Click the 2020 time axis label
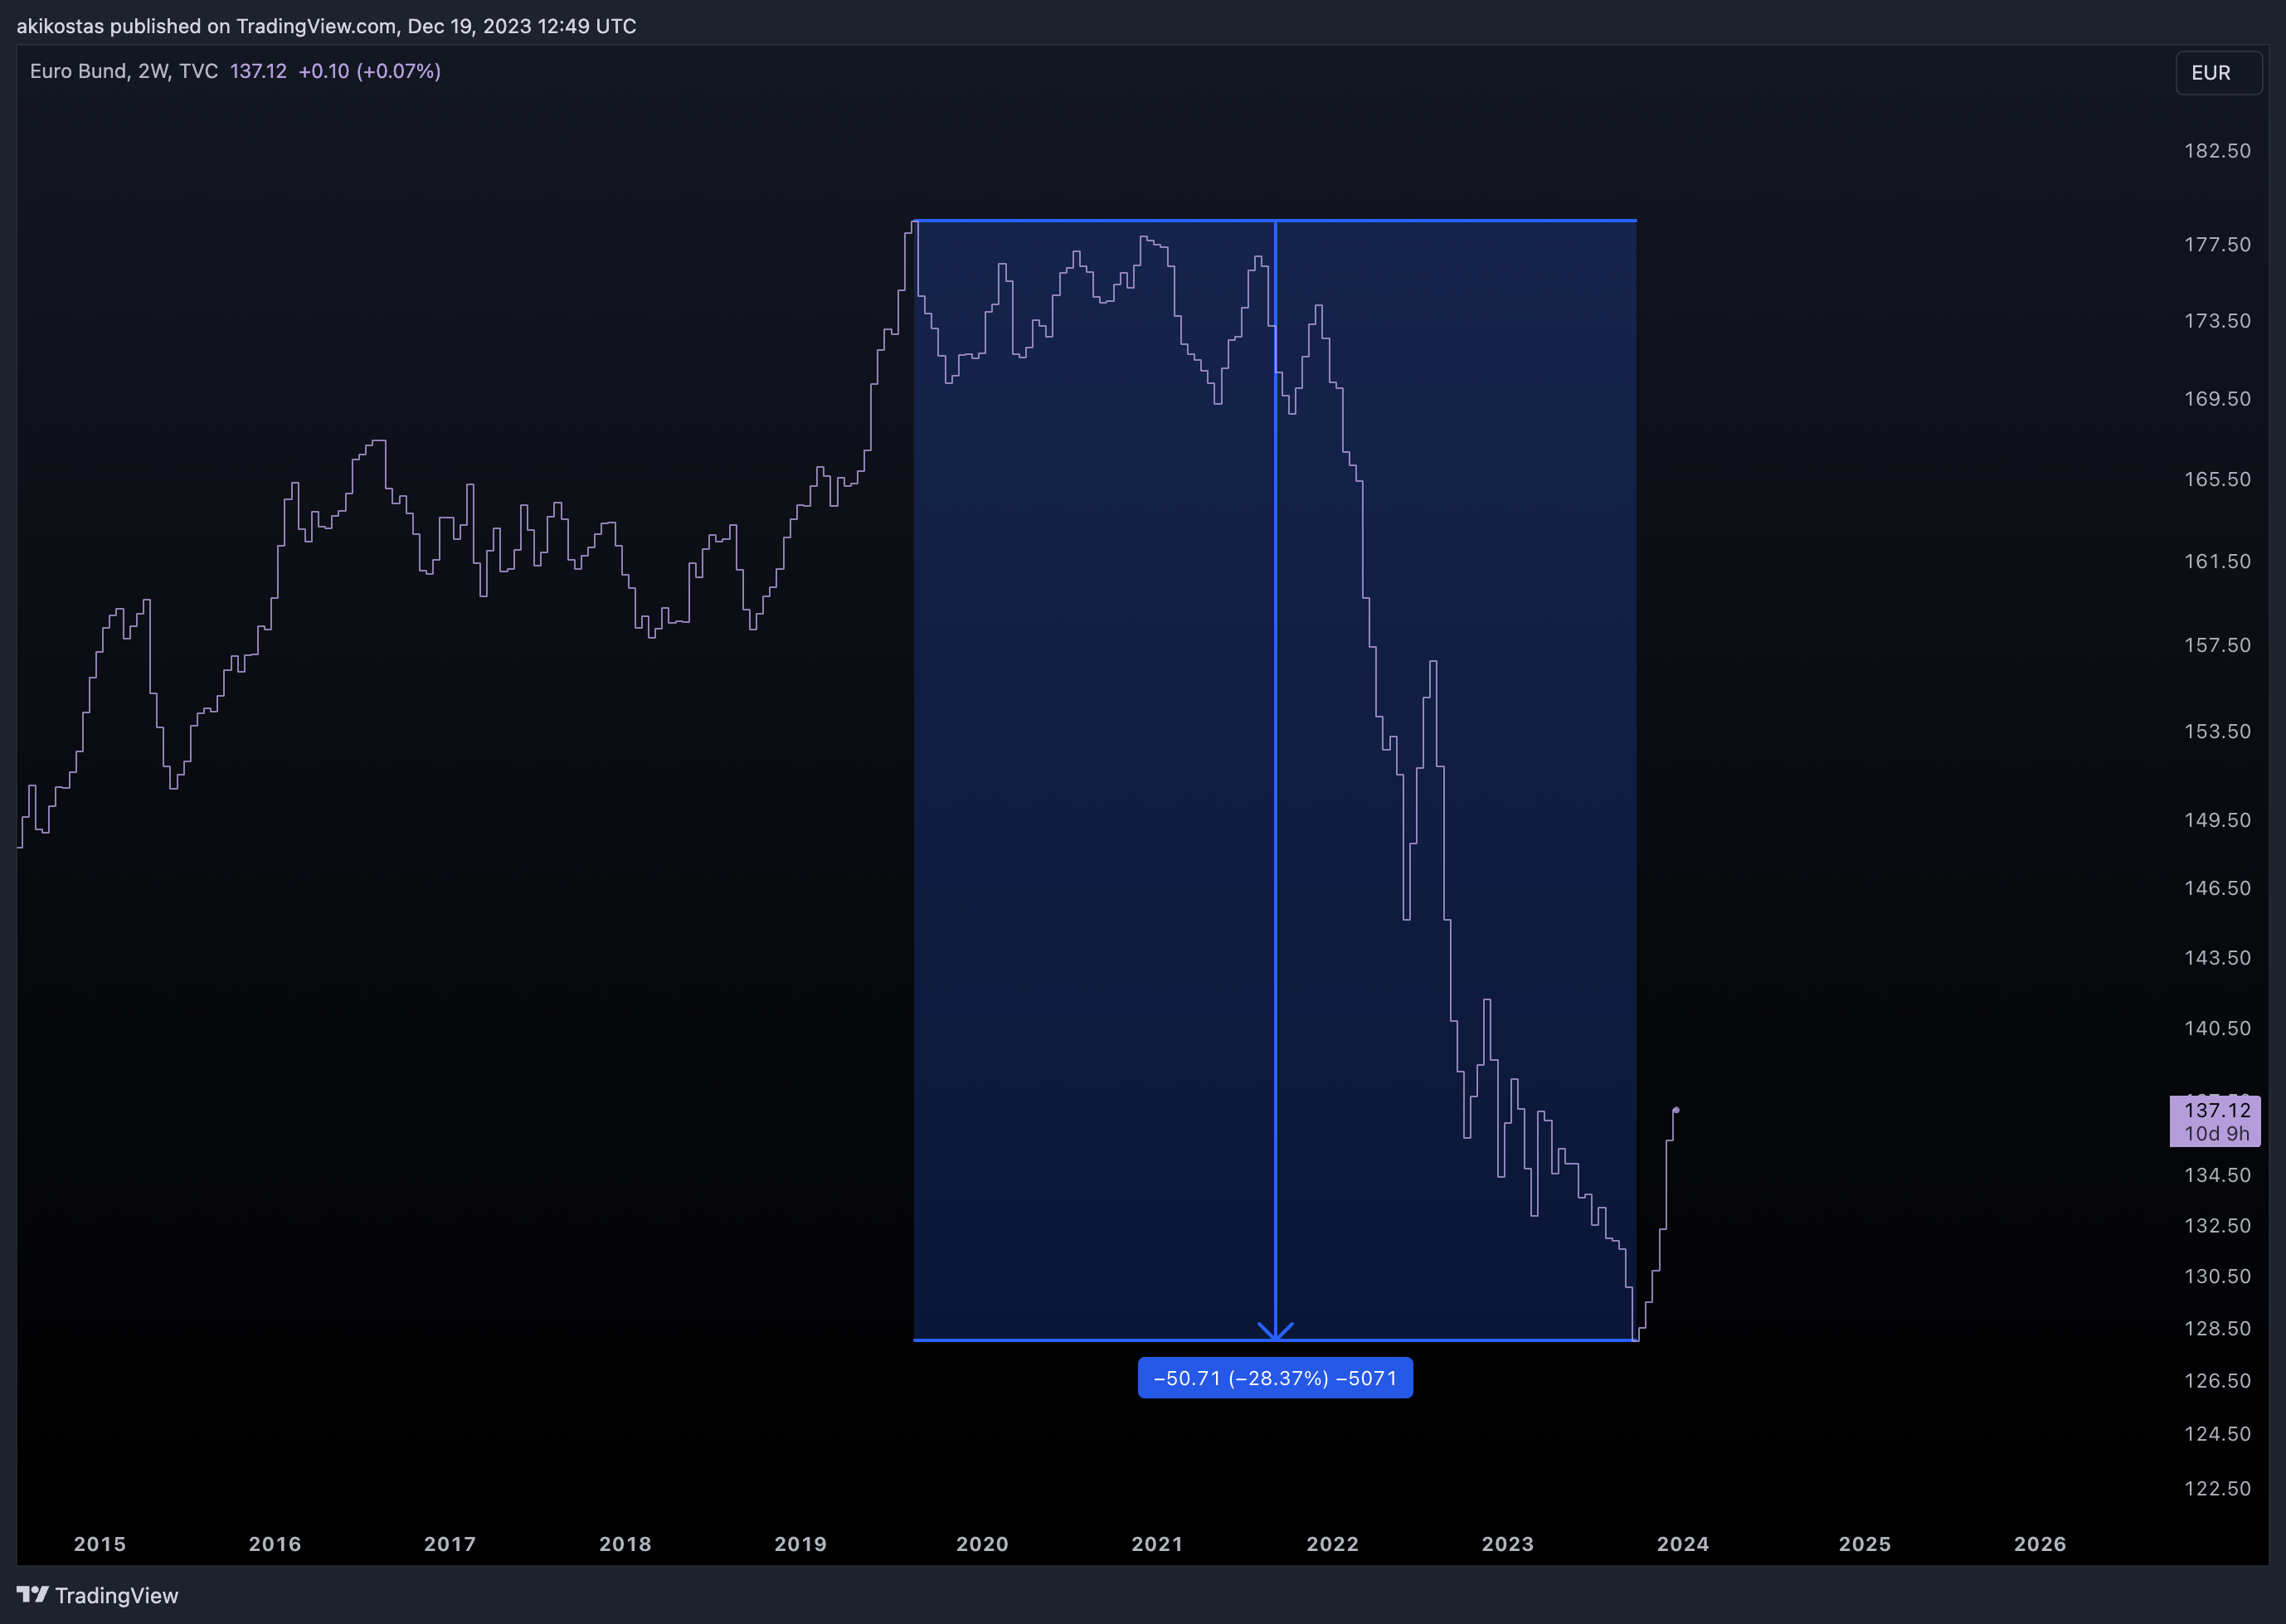The image size is (2286, 1624). pos(982,1544)
